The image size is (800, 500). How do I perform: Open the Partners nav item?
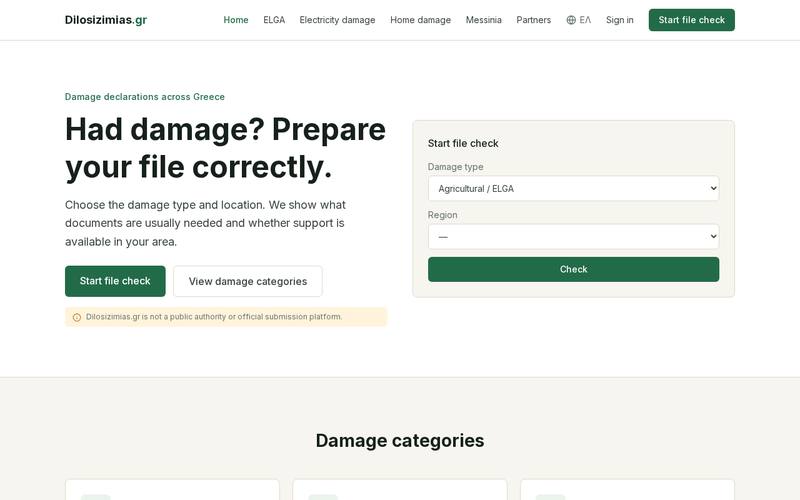pos(534,20)
